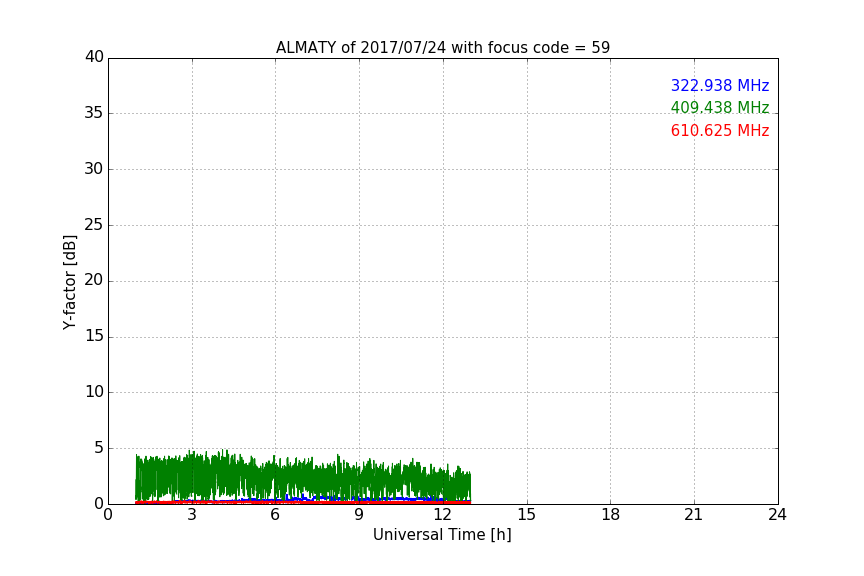The height and width of the screenshot is (576, 864).
Task: Click the x-axis tick label 21
Action: (x=694, y=515)
